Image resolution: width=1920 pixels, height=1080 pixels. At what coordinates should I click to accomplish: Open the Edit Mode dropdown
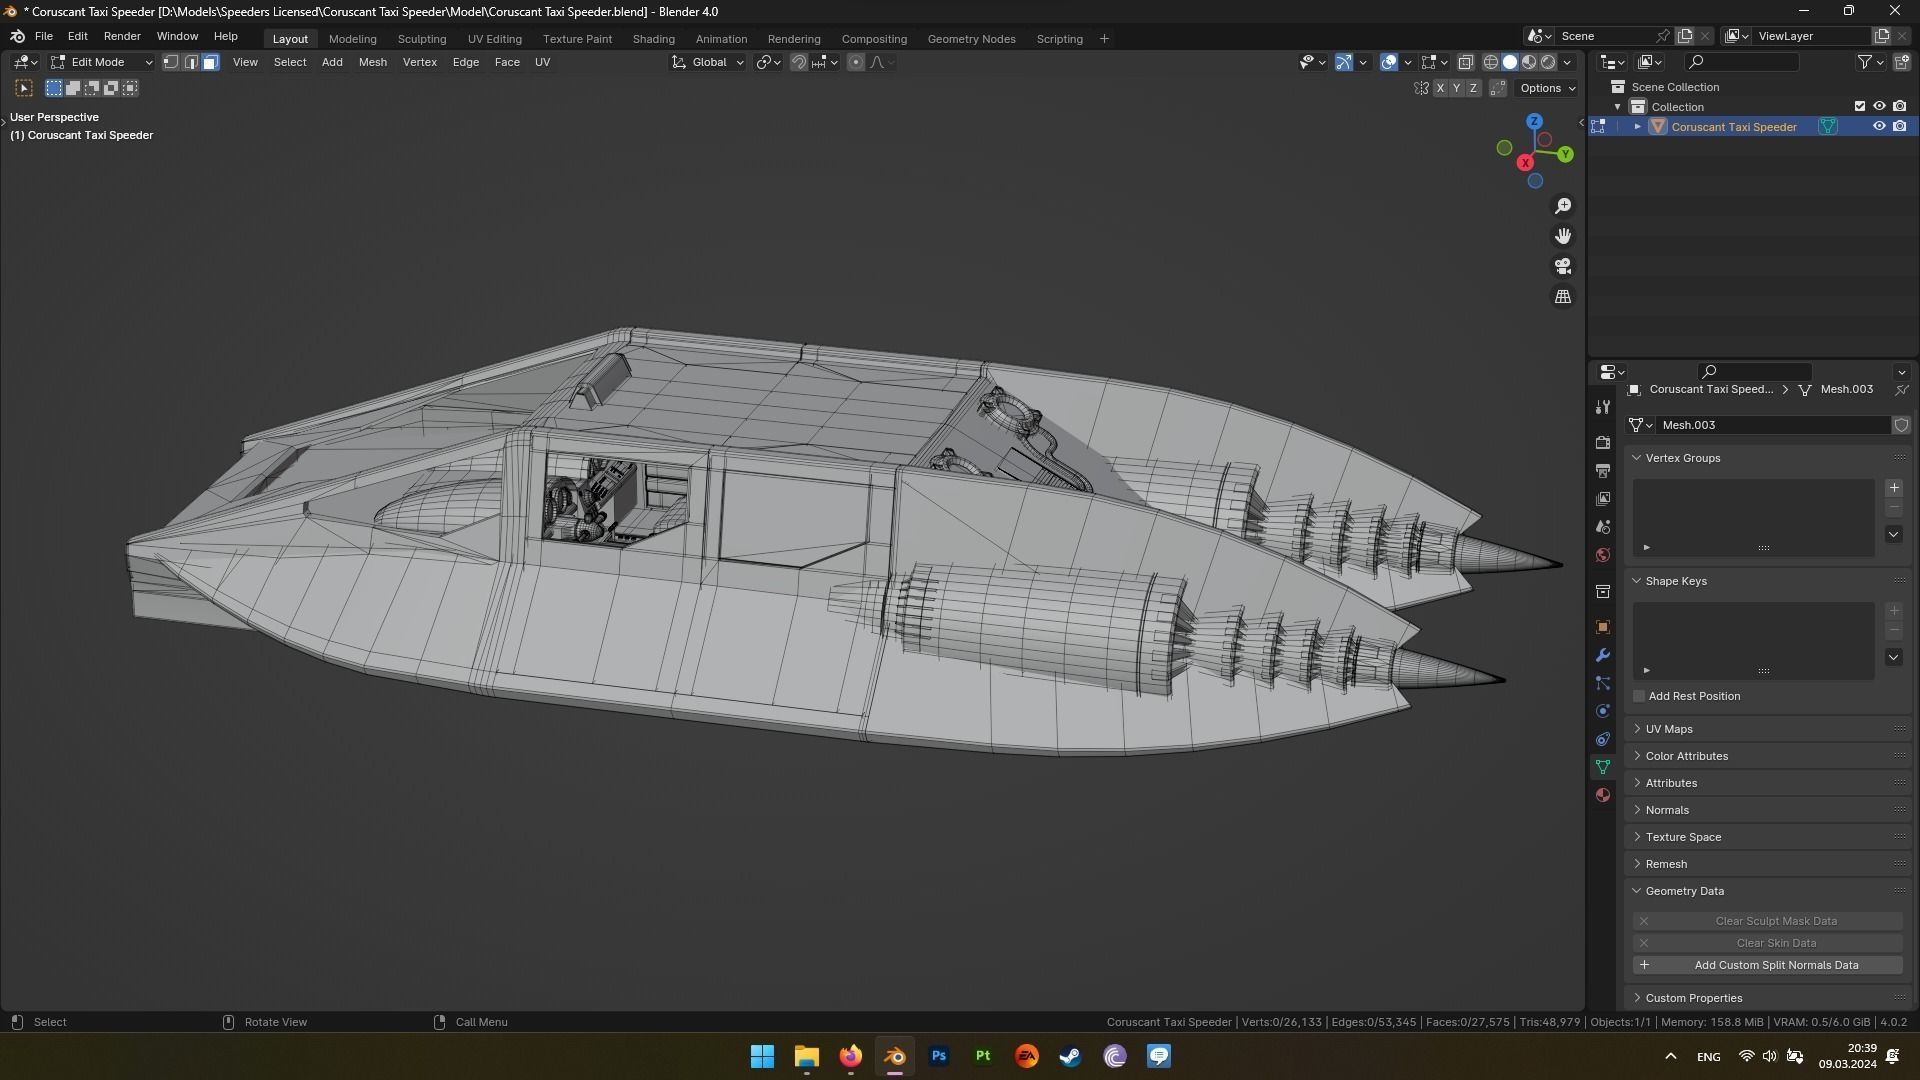[x=101, y=62]
